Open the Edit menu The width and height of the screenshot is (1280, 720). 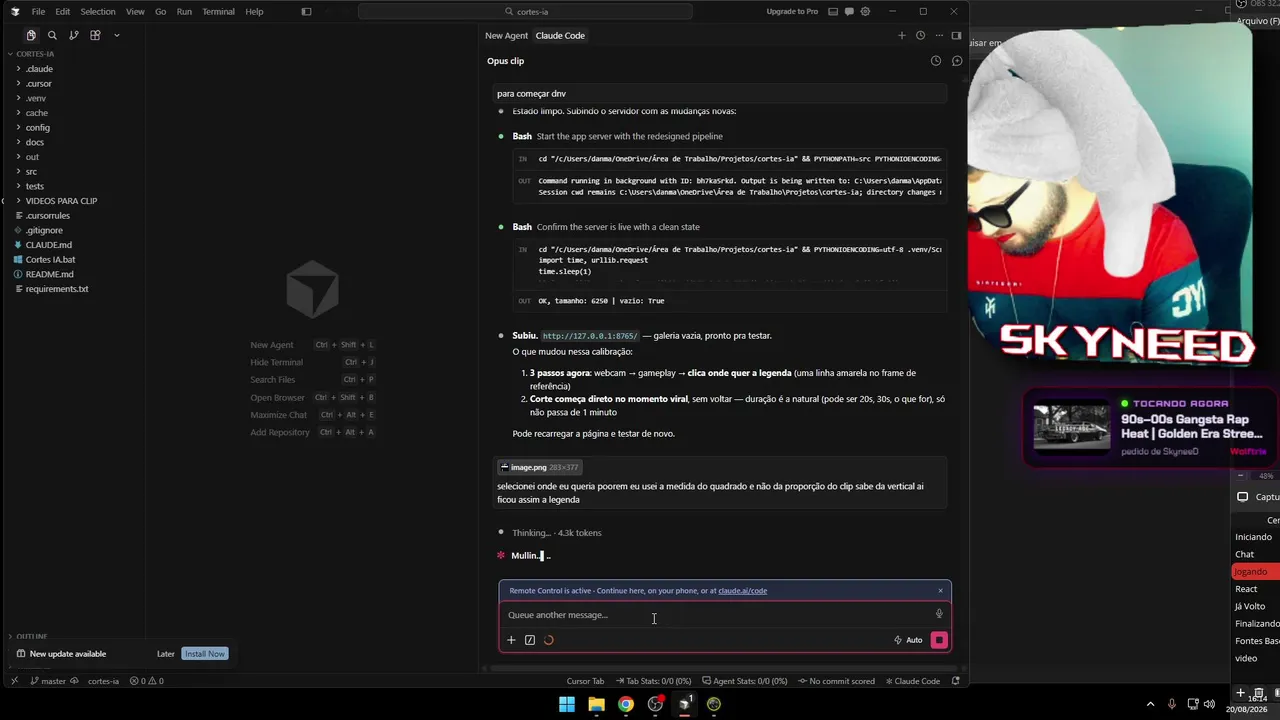coord(63,12)
